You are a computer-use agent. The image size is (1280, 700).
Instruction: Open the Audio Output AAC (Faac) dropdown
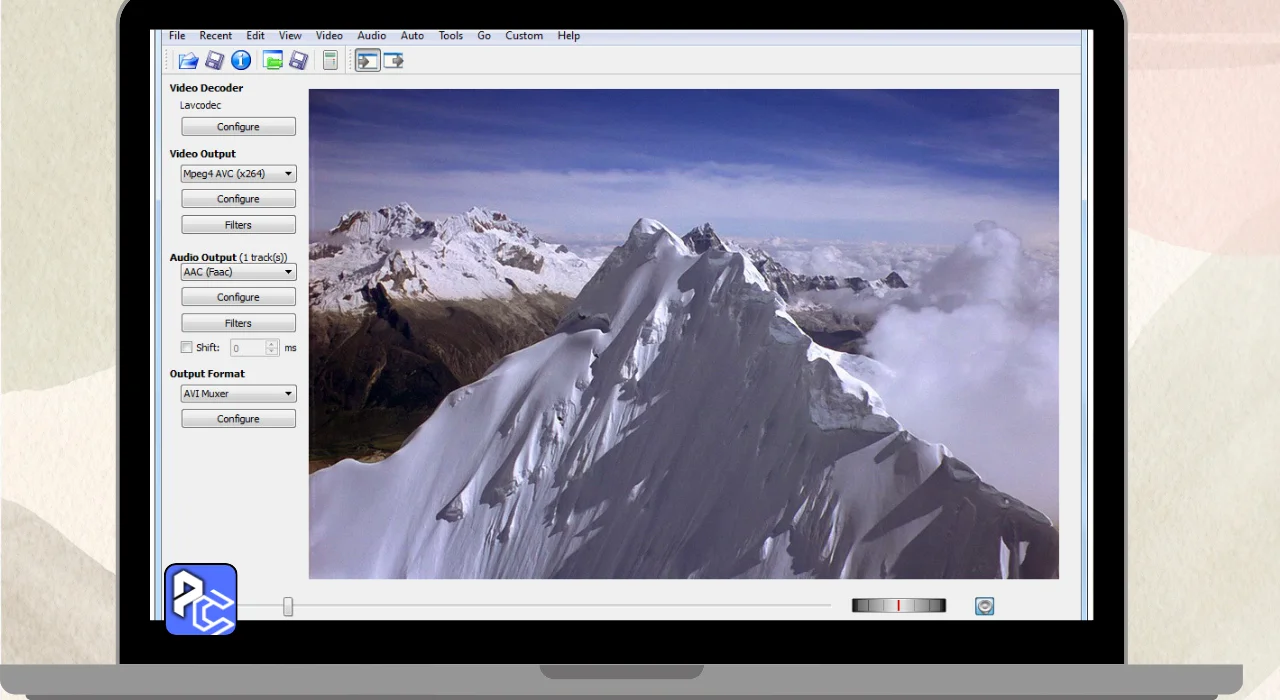click(238, 272)
